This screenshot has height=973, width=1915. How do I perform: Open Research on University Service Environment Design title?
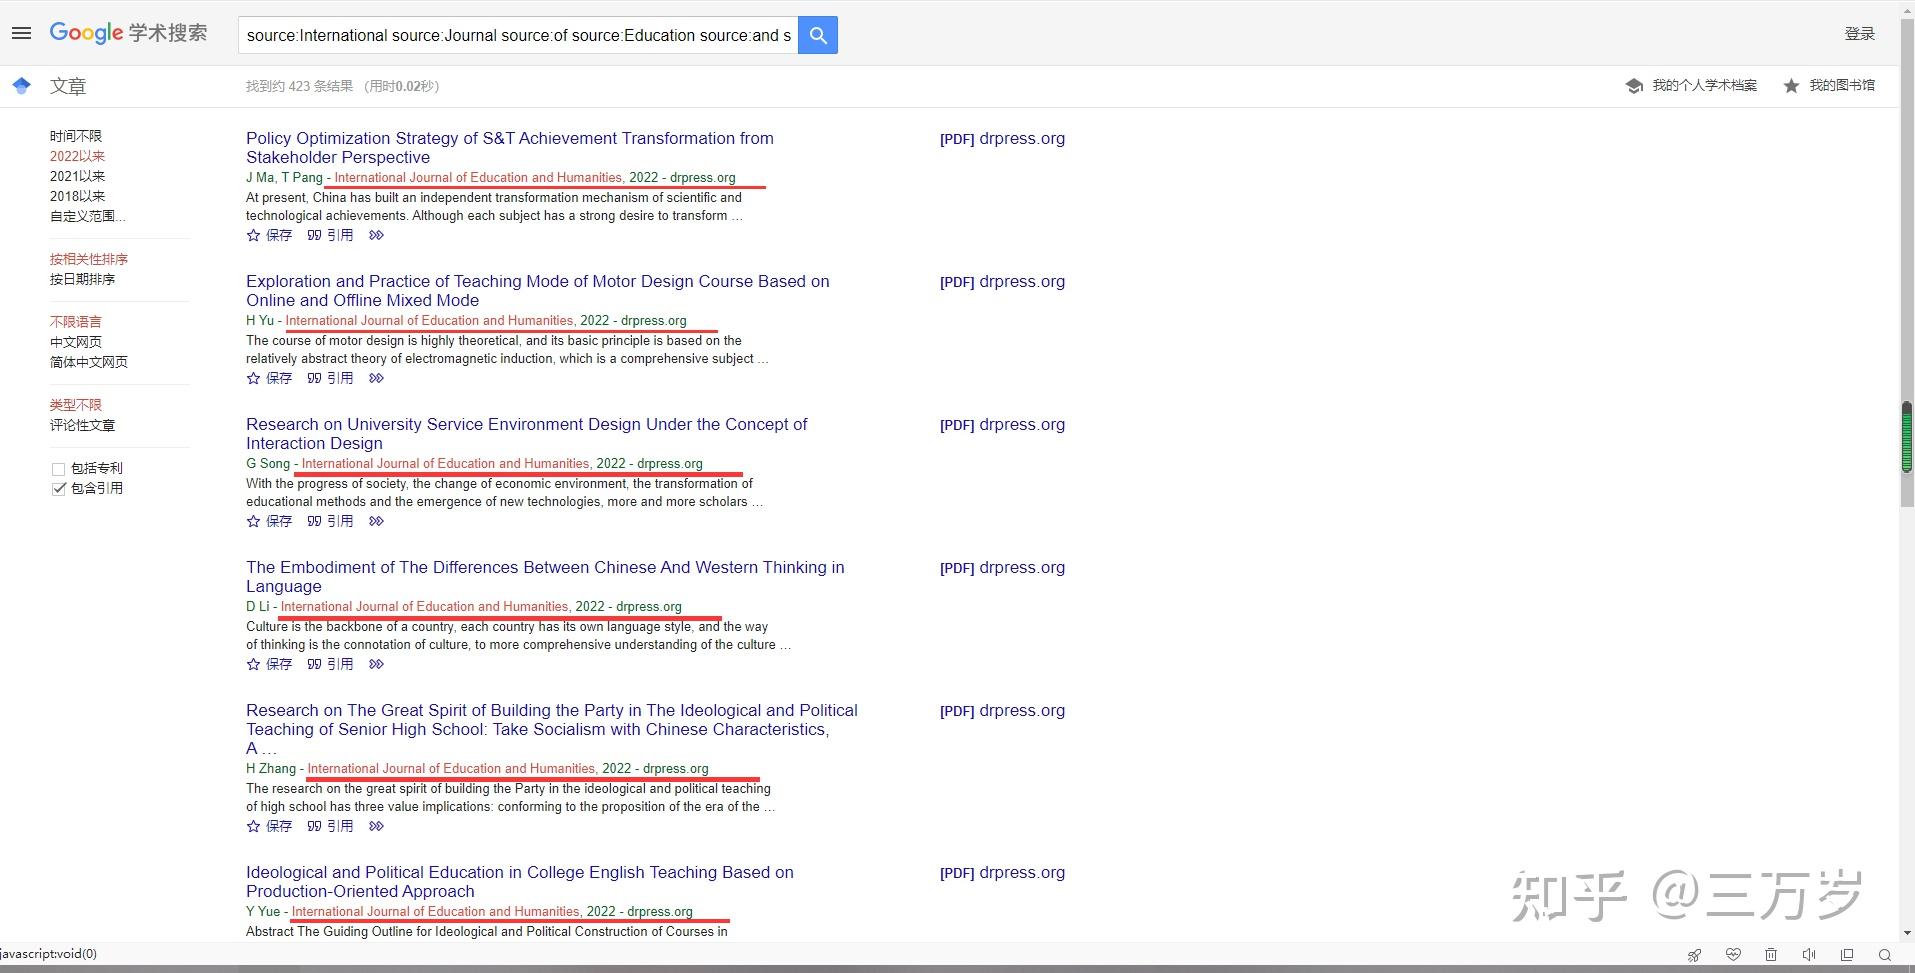(x=526, y=434)
